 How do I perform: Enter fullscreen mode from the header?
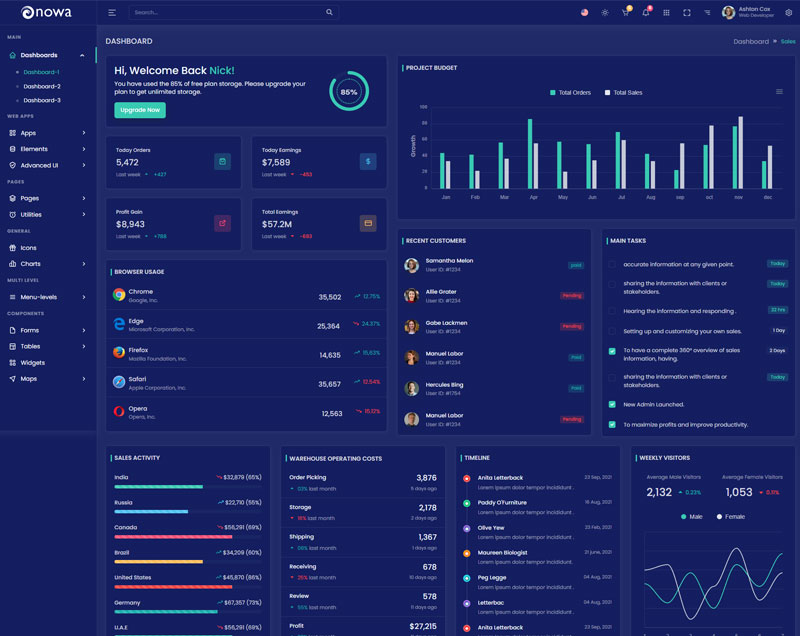pyautogui.click(x=687, y=13)
